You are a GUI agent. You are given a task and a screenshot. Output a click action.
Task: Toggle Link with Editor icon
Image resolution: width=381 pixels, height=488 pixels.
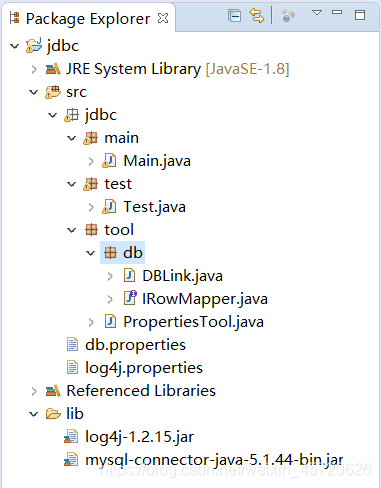pos(257,16)
